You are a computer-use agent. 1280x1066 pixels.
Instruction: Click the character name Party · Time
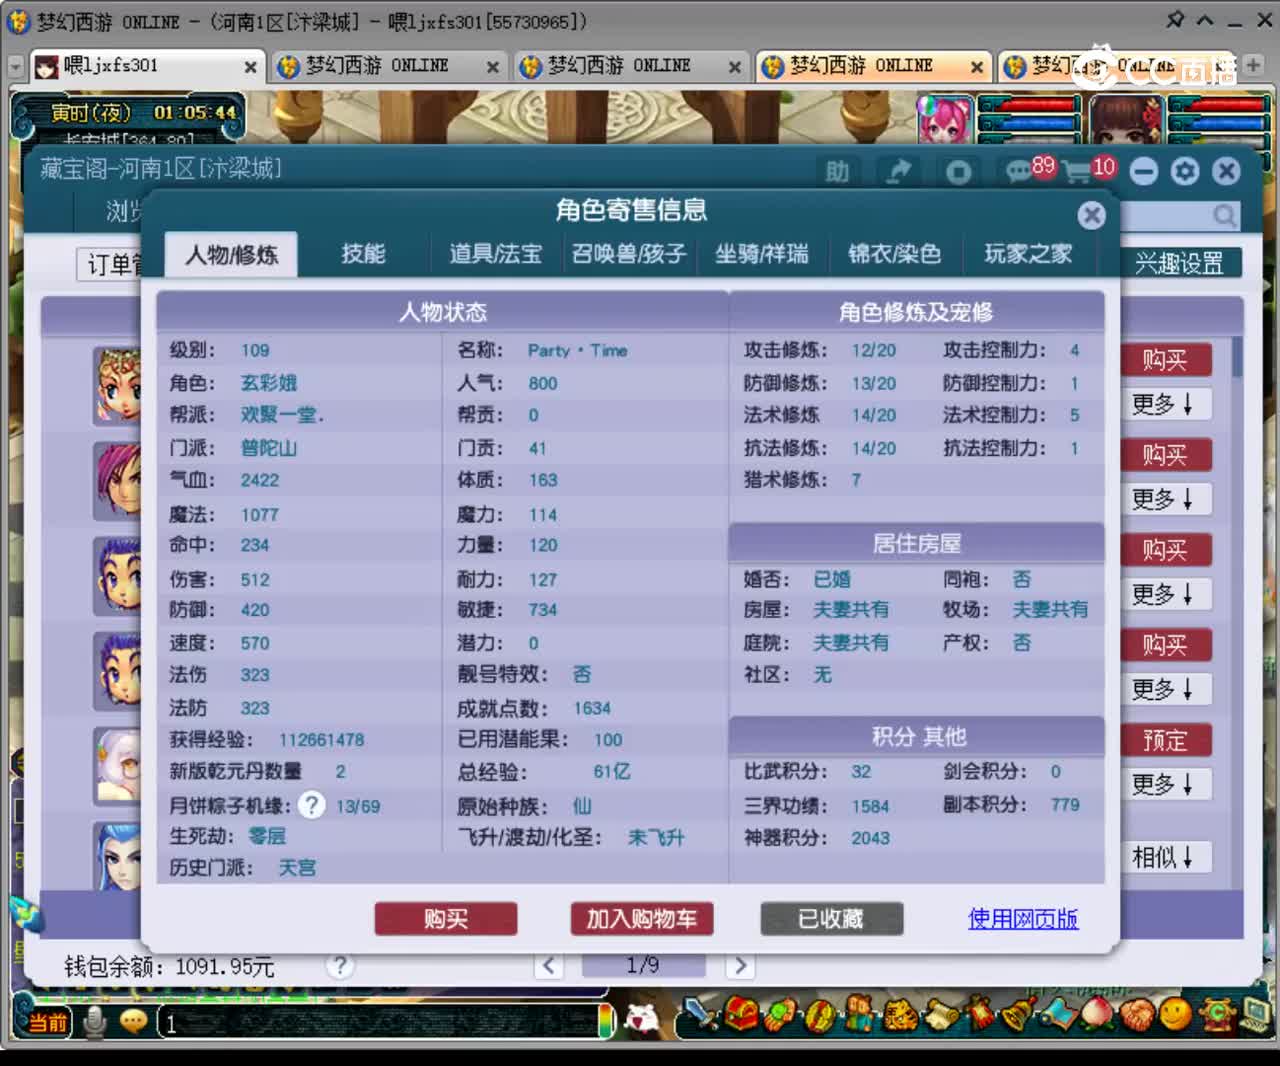[578, 350]
